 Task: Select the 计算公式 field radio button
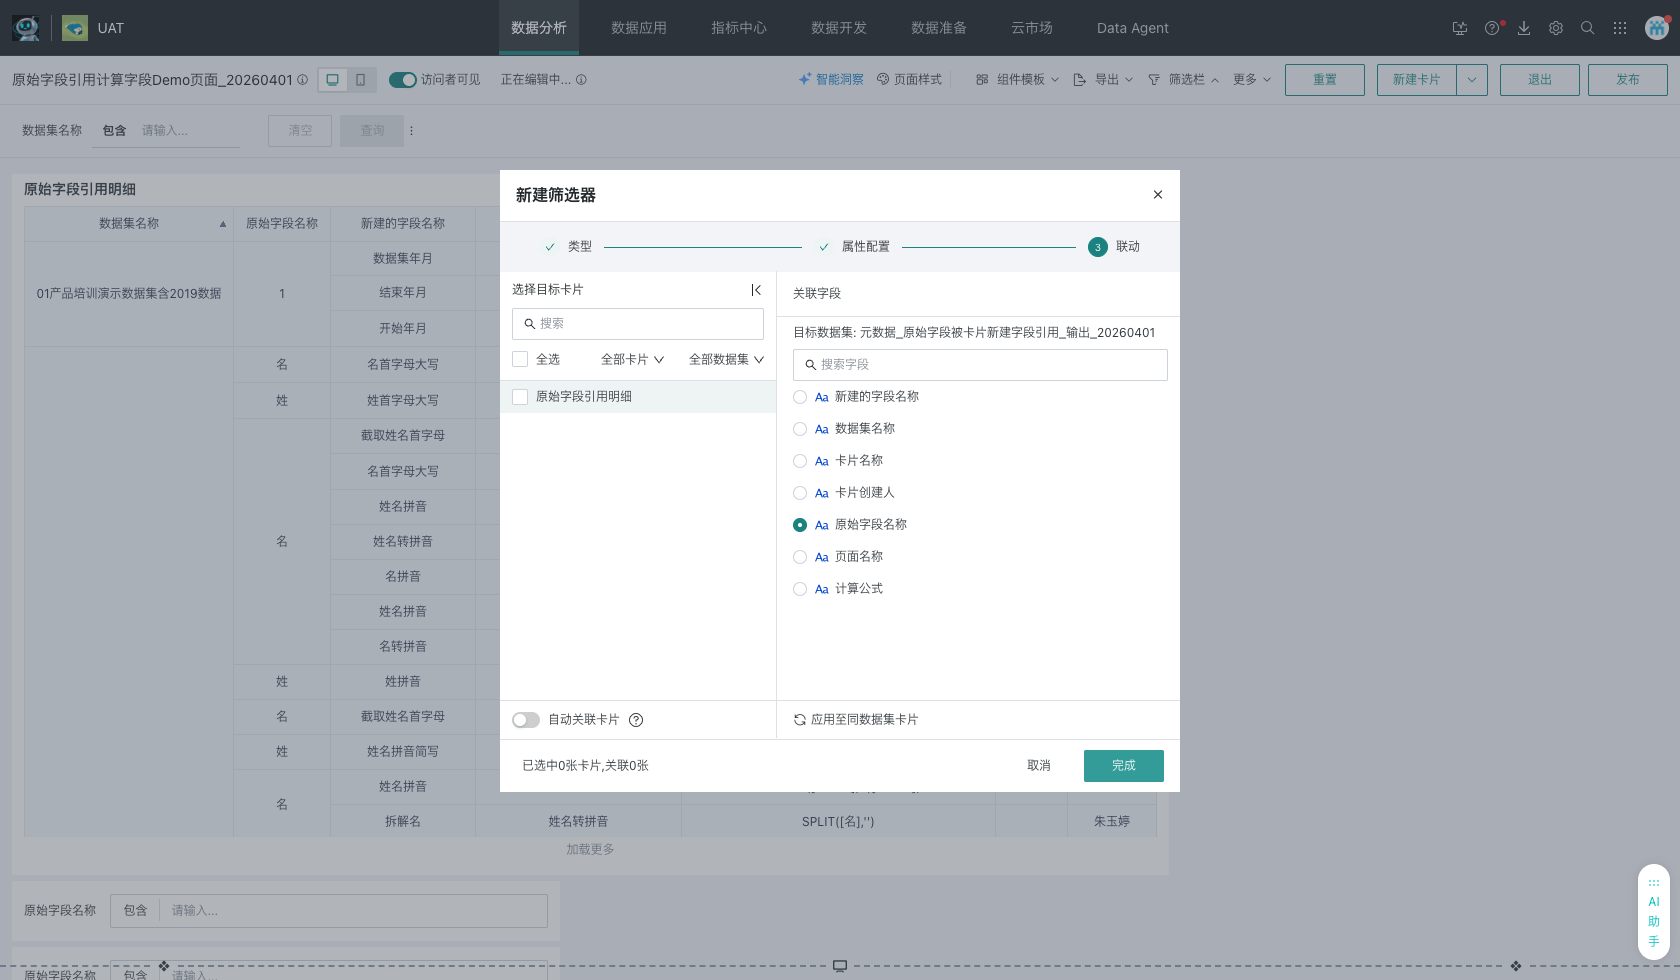(800, 589)
